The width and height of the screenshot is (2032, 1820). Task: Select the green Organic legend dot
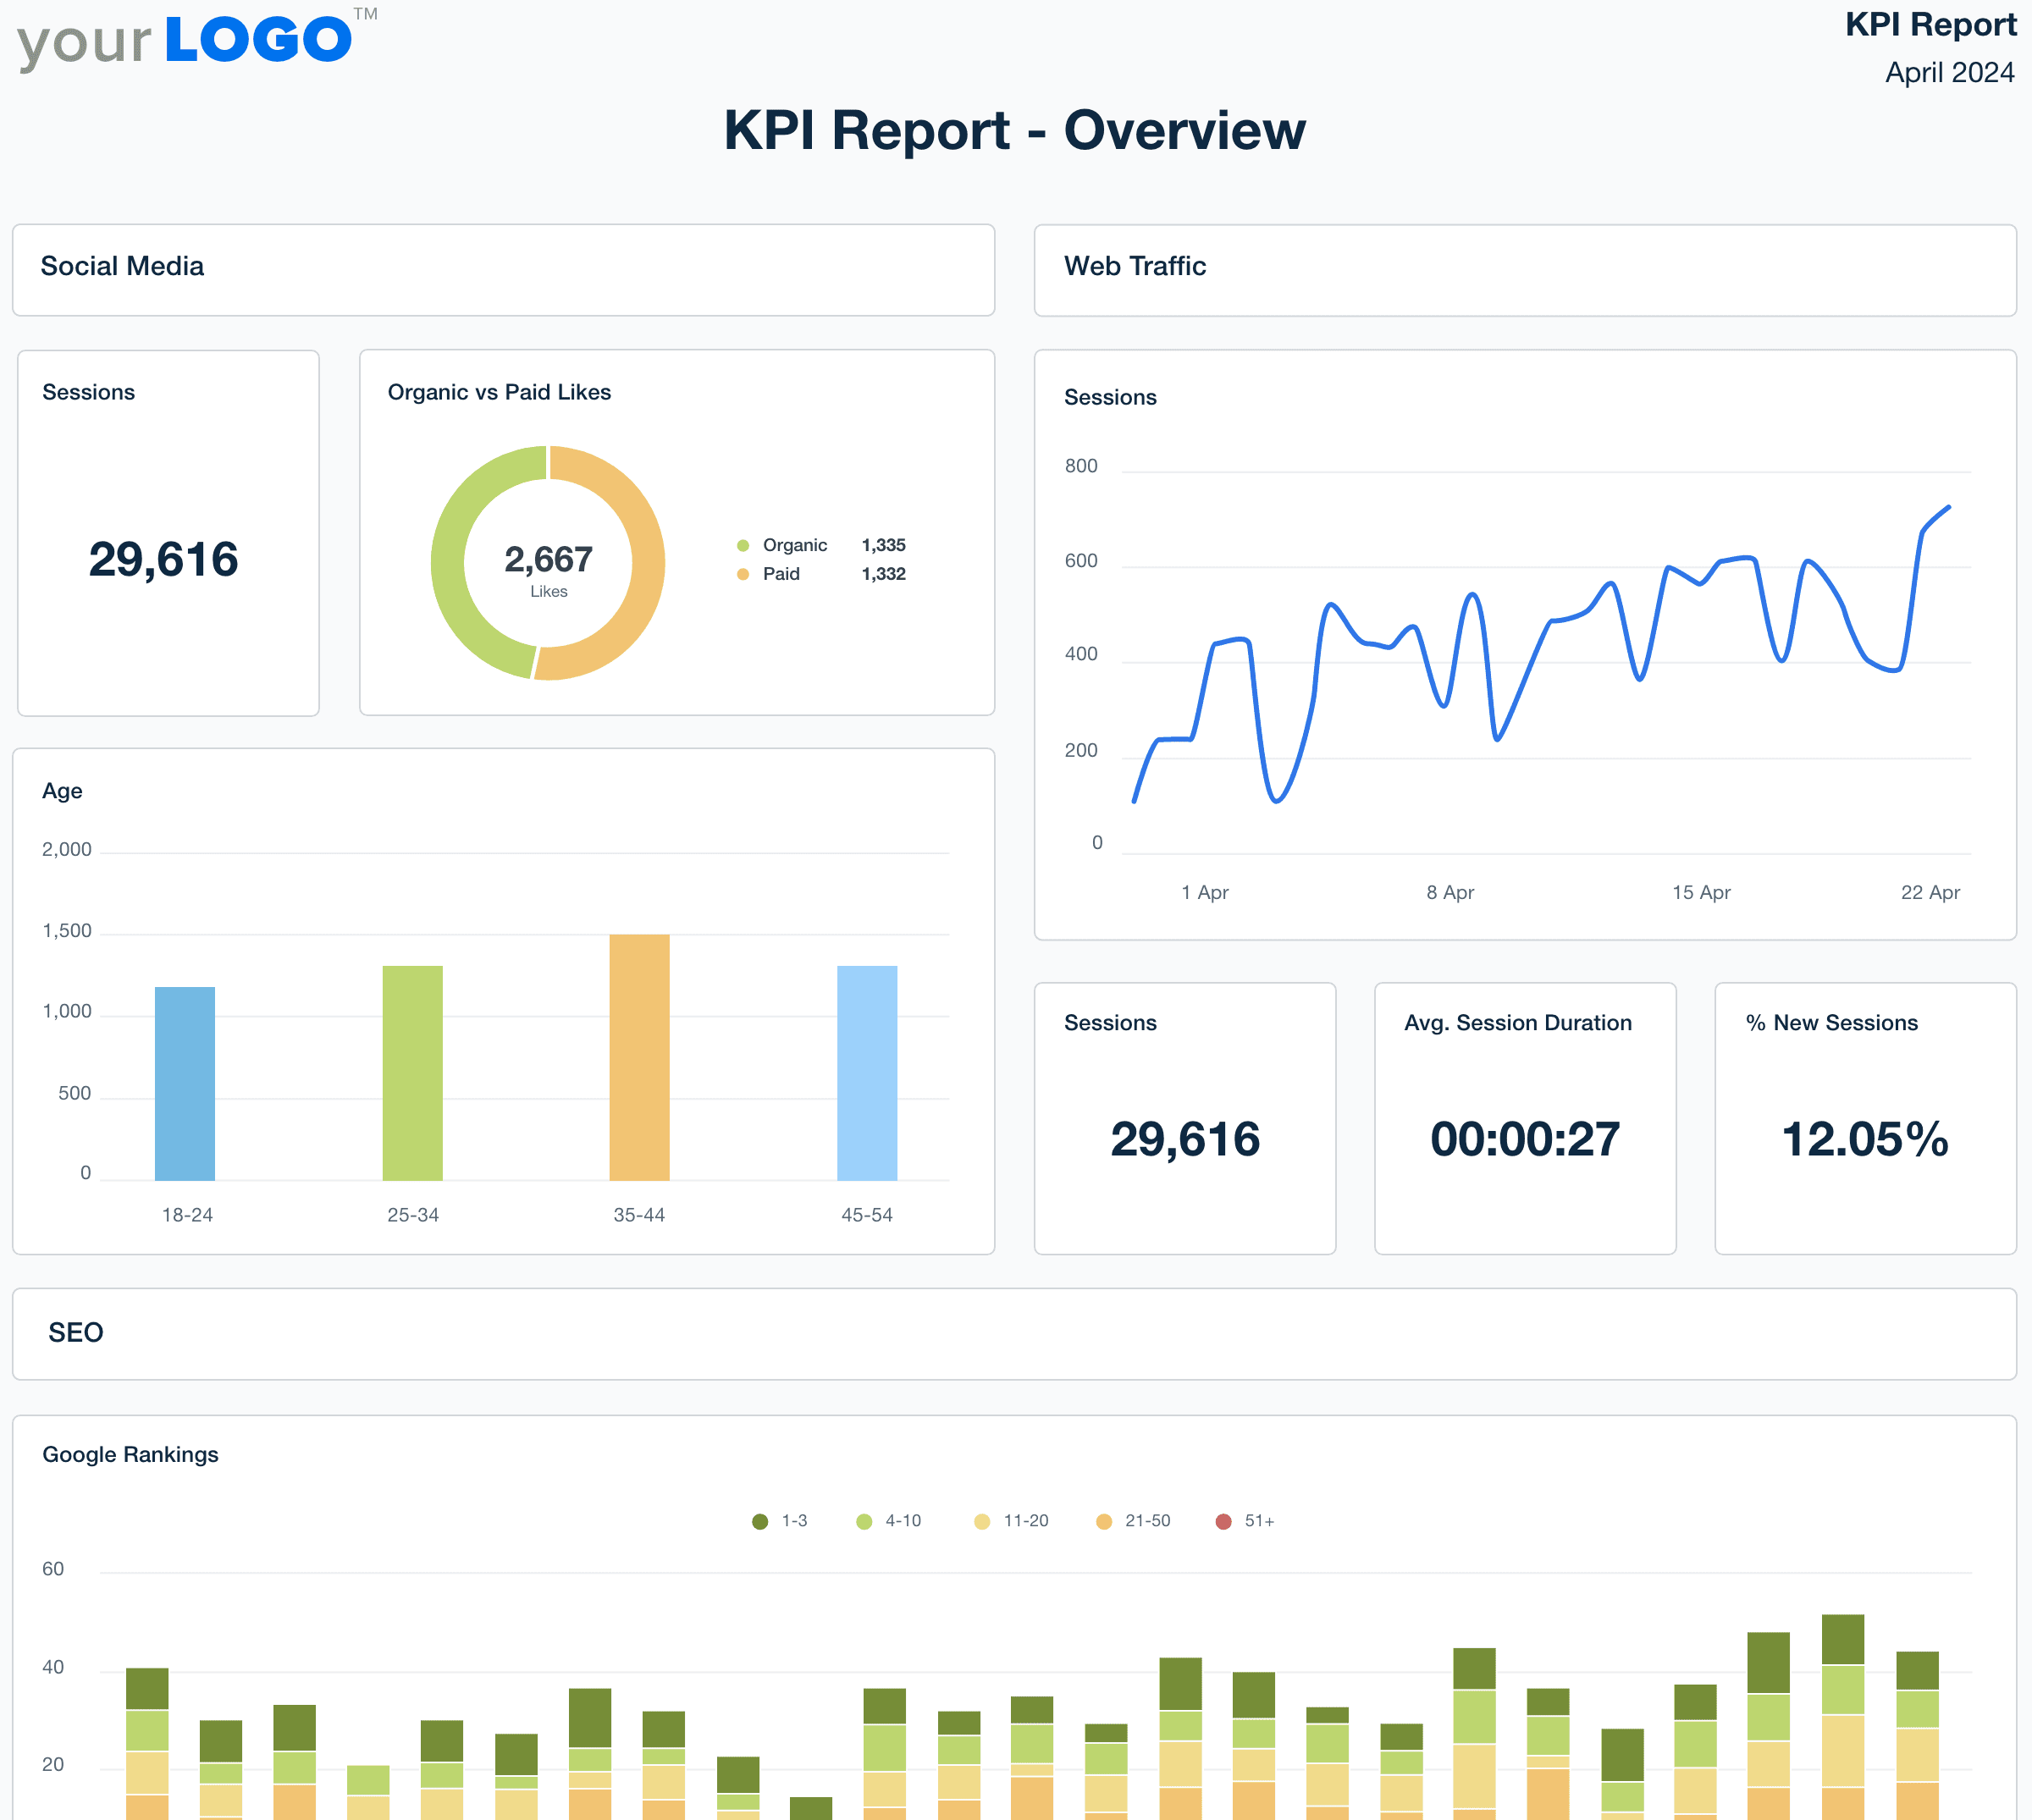click(743, 545)
